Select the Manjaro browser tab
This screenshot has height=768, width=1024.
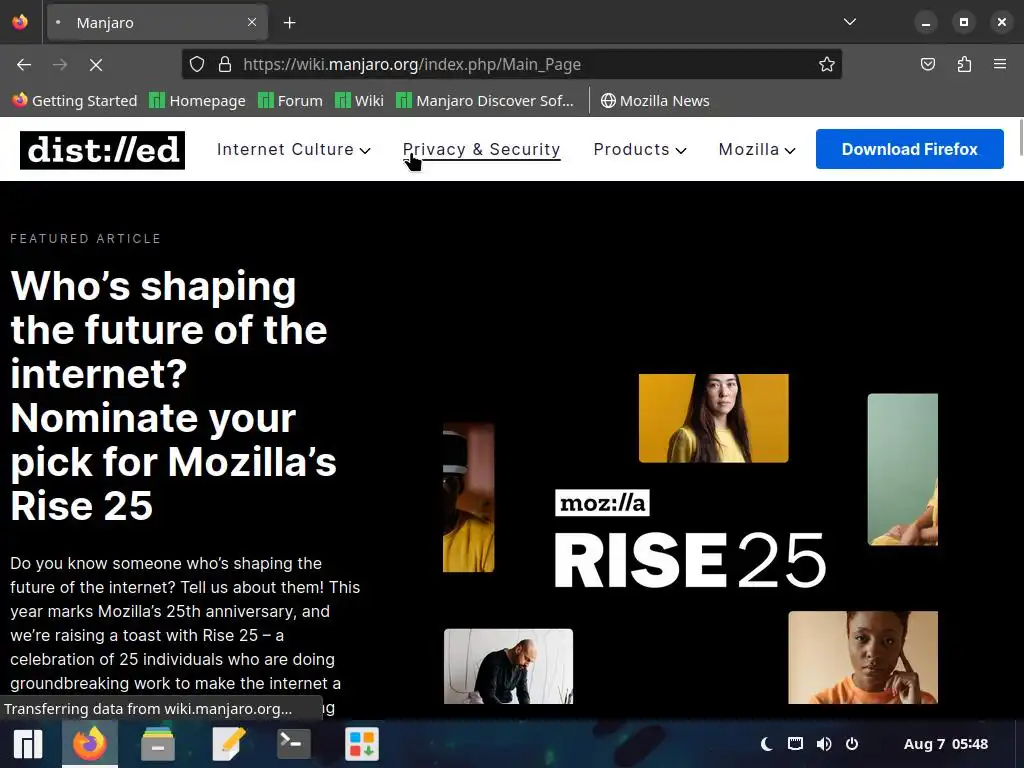click(157, 23)
